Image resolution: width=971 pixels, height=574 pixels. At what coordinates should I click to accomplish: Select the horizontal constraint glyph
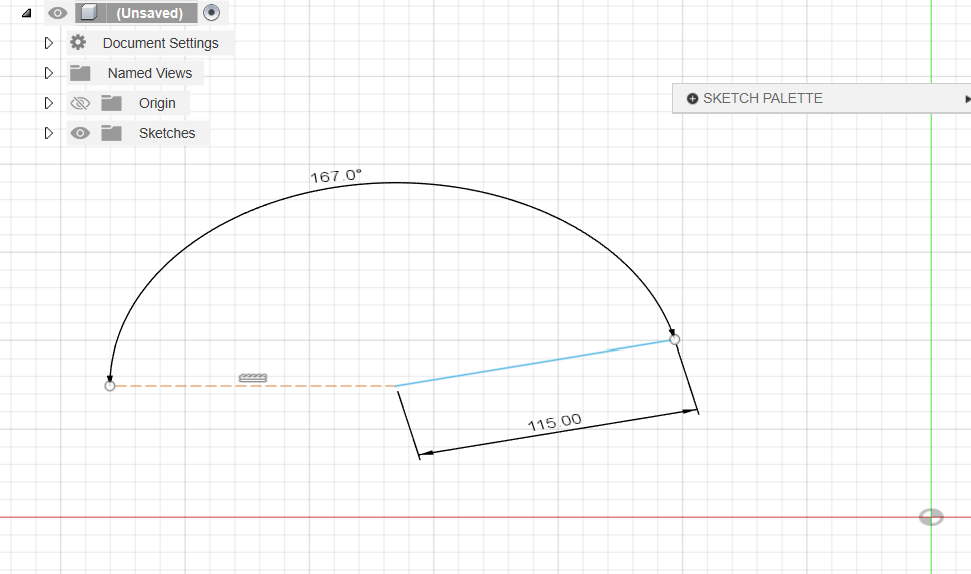coord(253,378)
